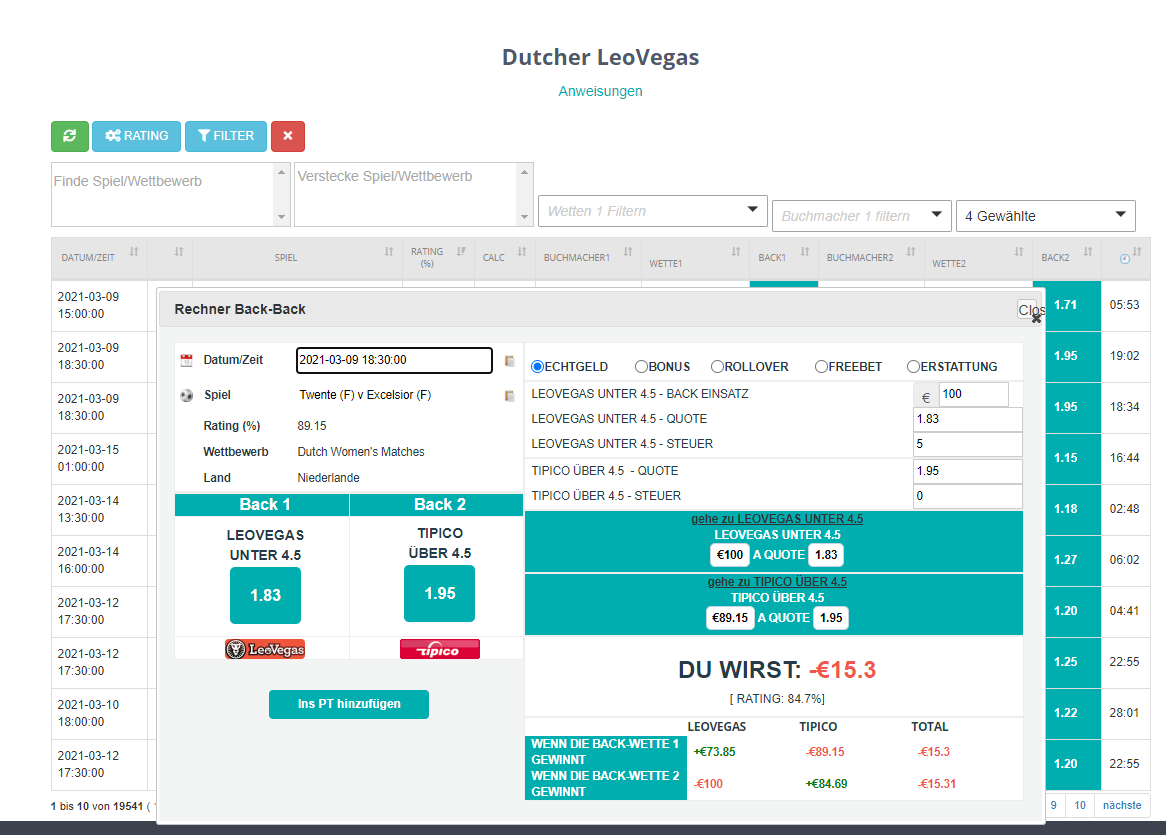Click the down arrow of the Finde Spiel/Wettbewerb box
The width and height of the screenshot is (1166, 835).
coord(281,217)
